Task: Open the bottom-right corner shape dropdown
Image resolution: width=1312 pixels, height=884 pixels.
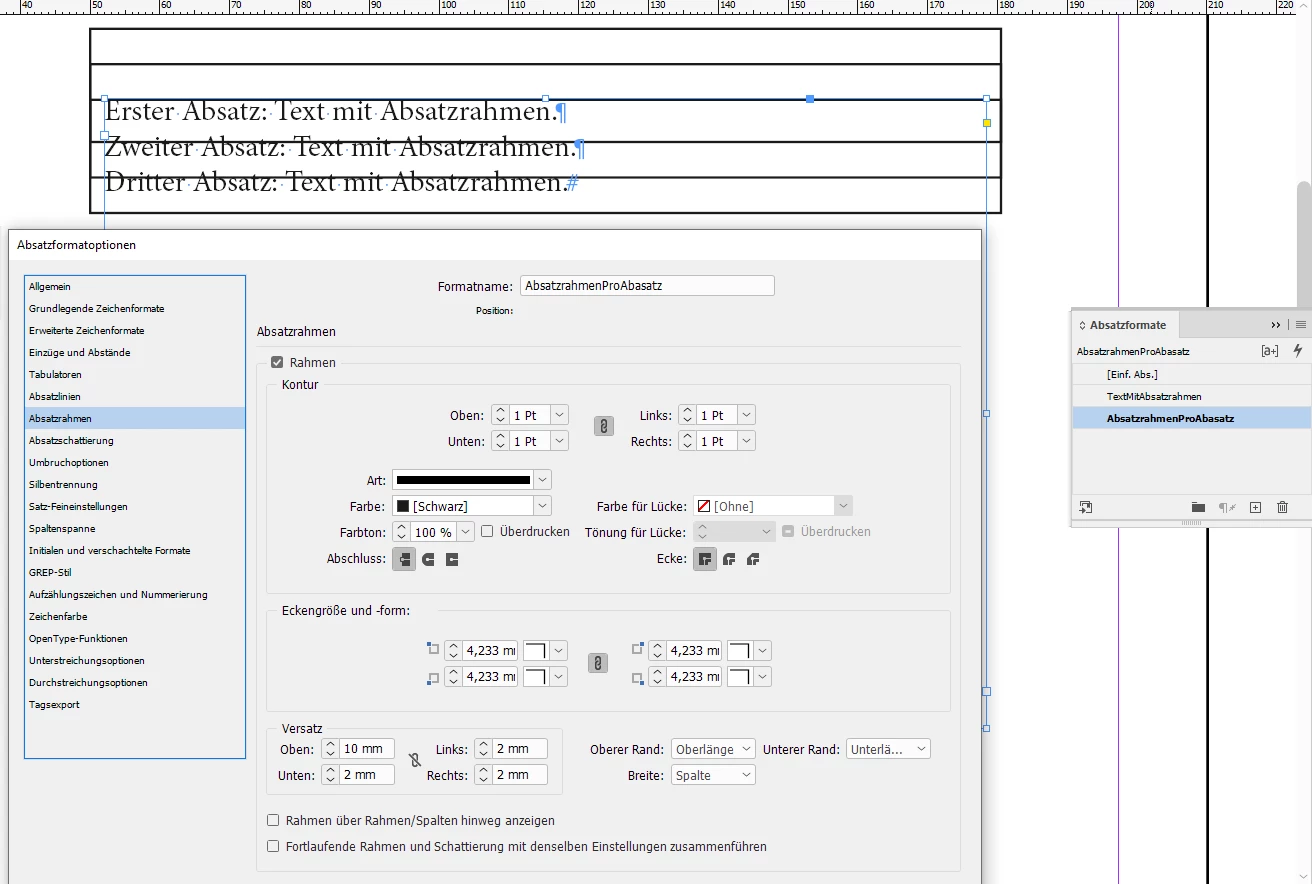Action: 763,677
